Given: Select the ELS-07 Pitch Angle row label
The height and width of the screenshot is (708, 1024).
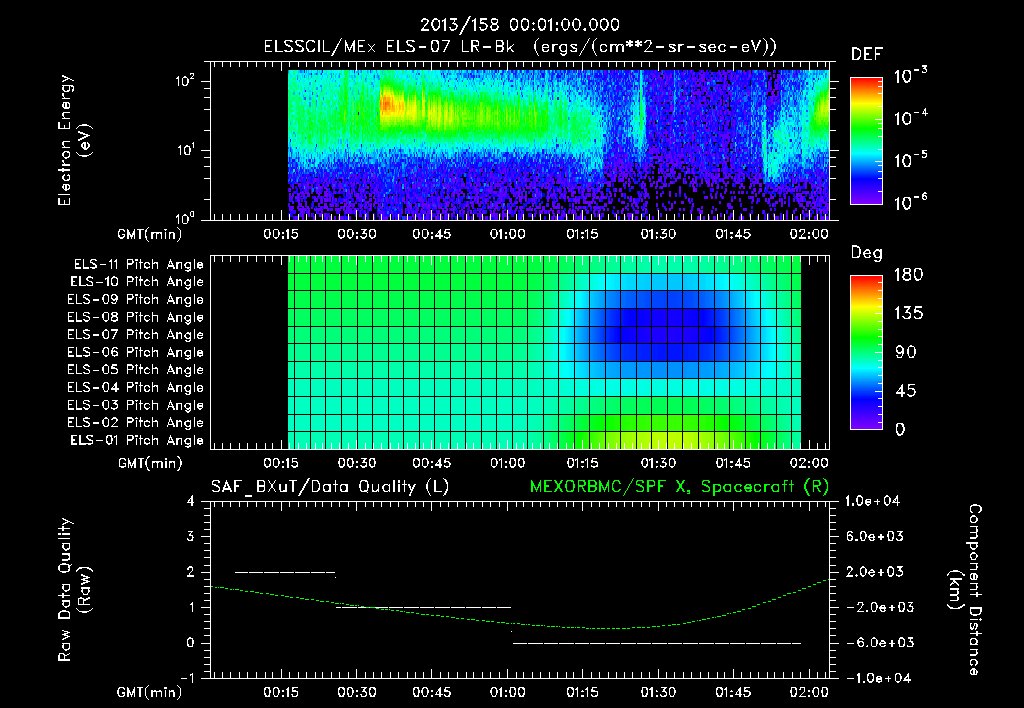Looking at the screenshot, I should 136,334.
